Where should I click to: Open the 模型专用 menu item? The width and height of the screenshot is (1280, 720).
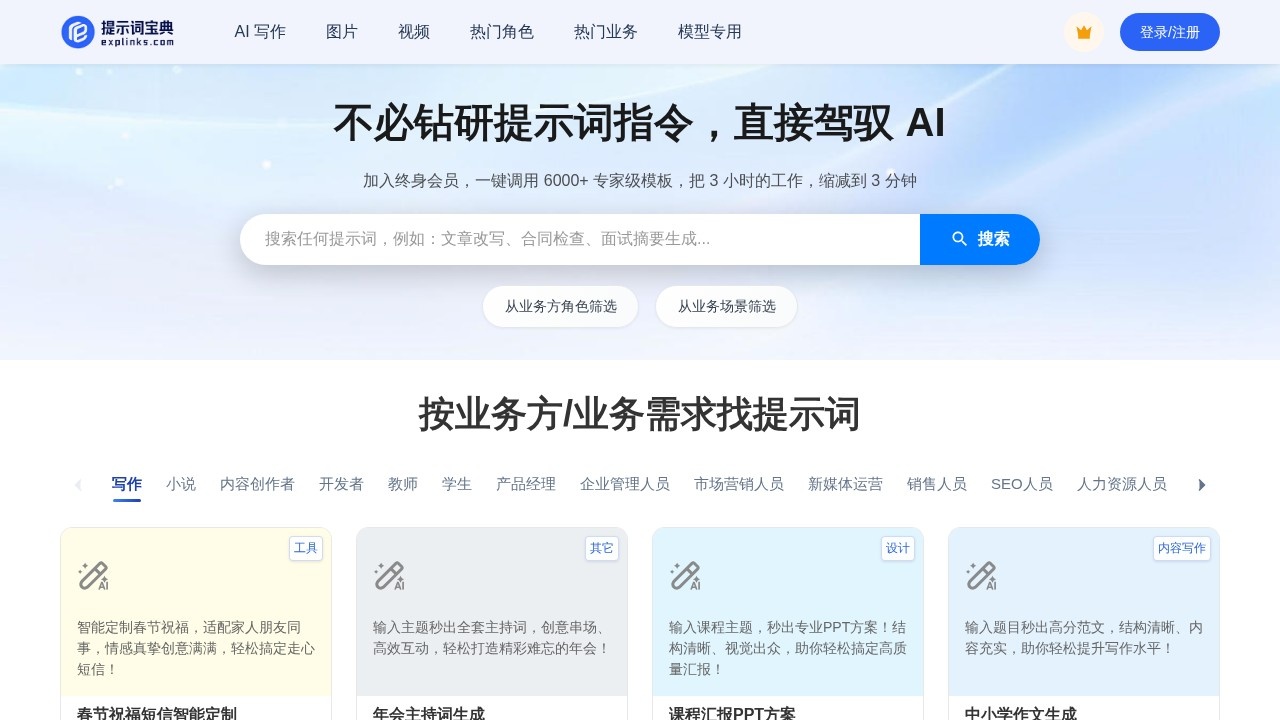click(709, 31)
